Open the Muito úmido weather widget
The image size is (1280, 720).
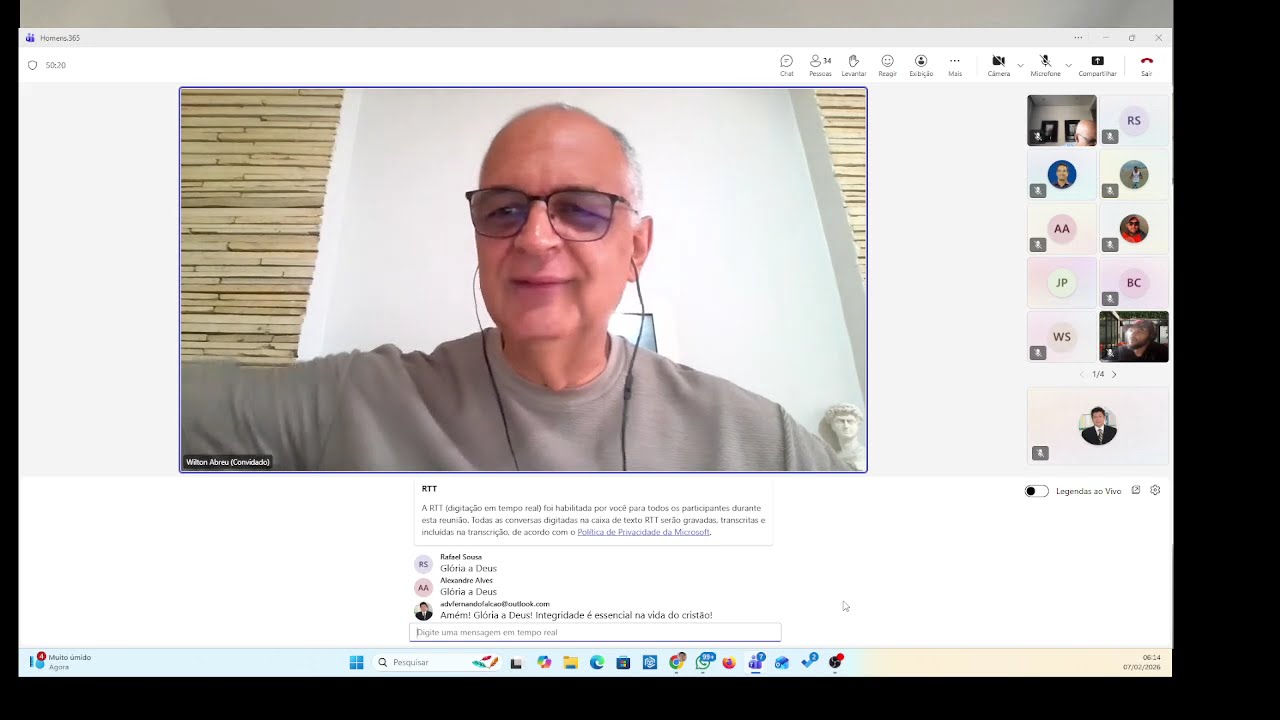(x=62, y=662)
